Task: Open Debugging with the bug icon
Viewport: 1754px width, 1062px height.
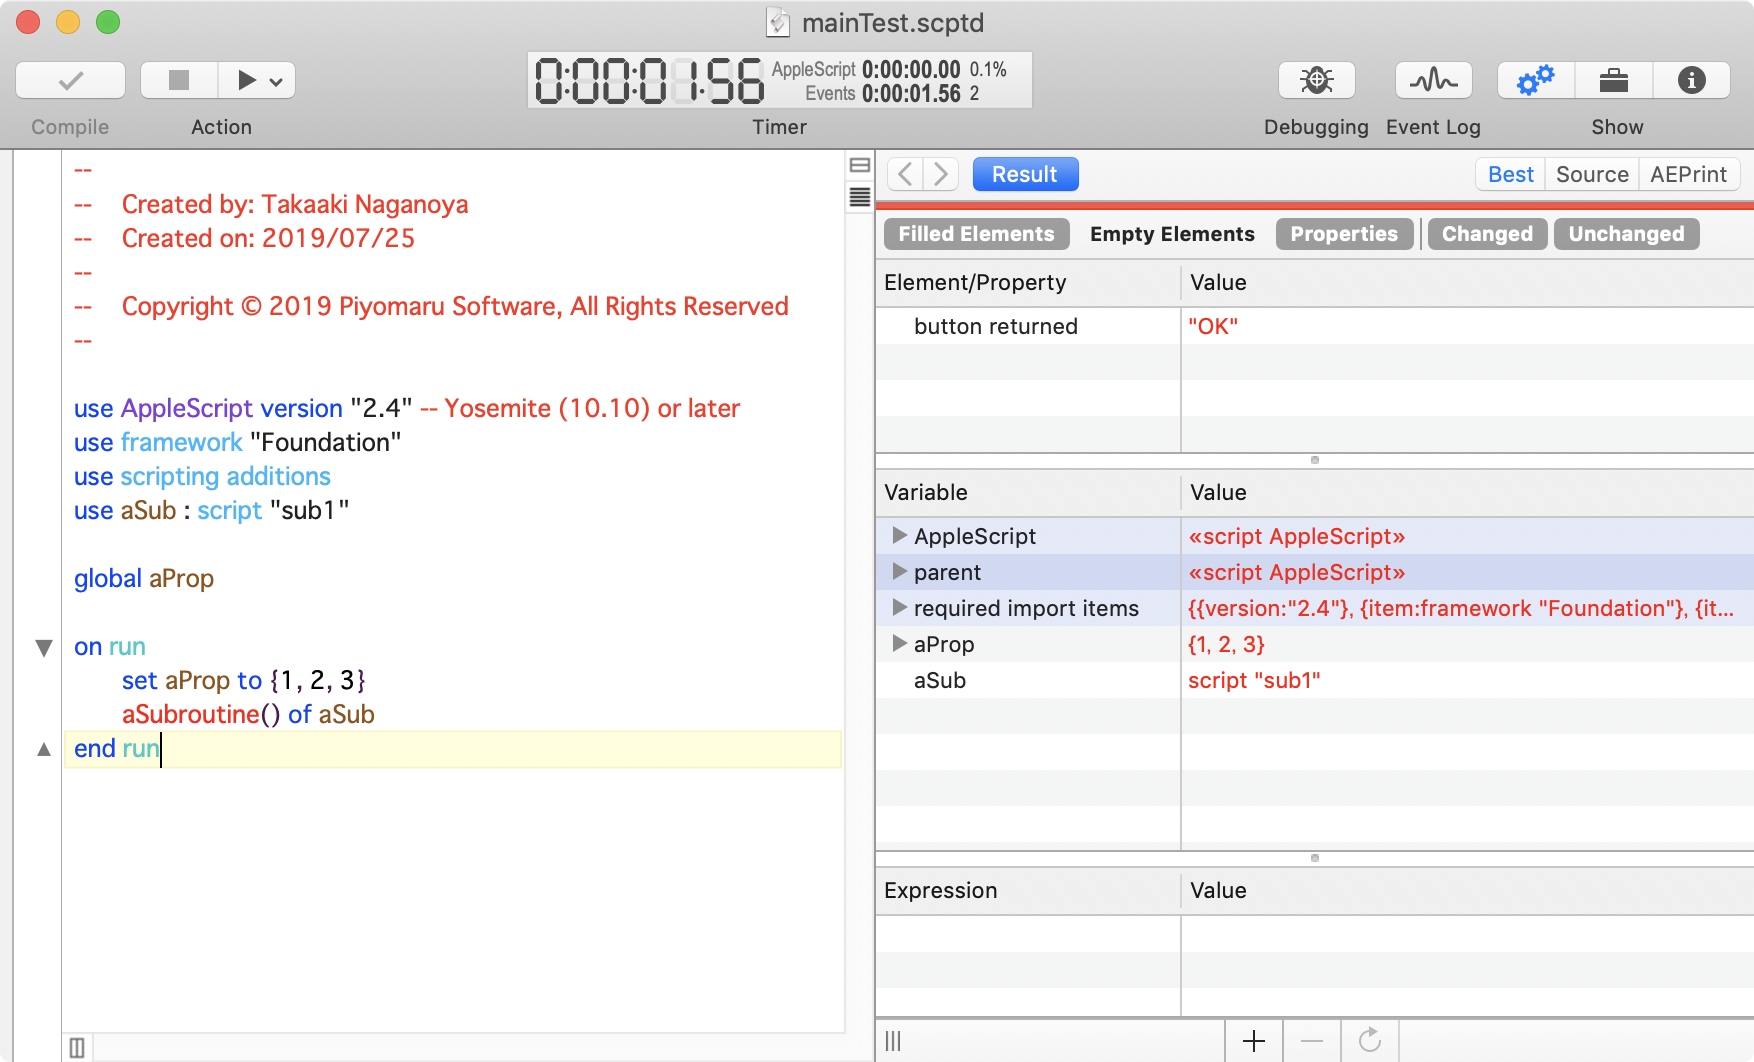Action: (x=1315, y=80)
